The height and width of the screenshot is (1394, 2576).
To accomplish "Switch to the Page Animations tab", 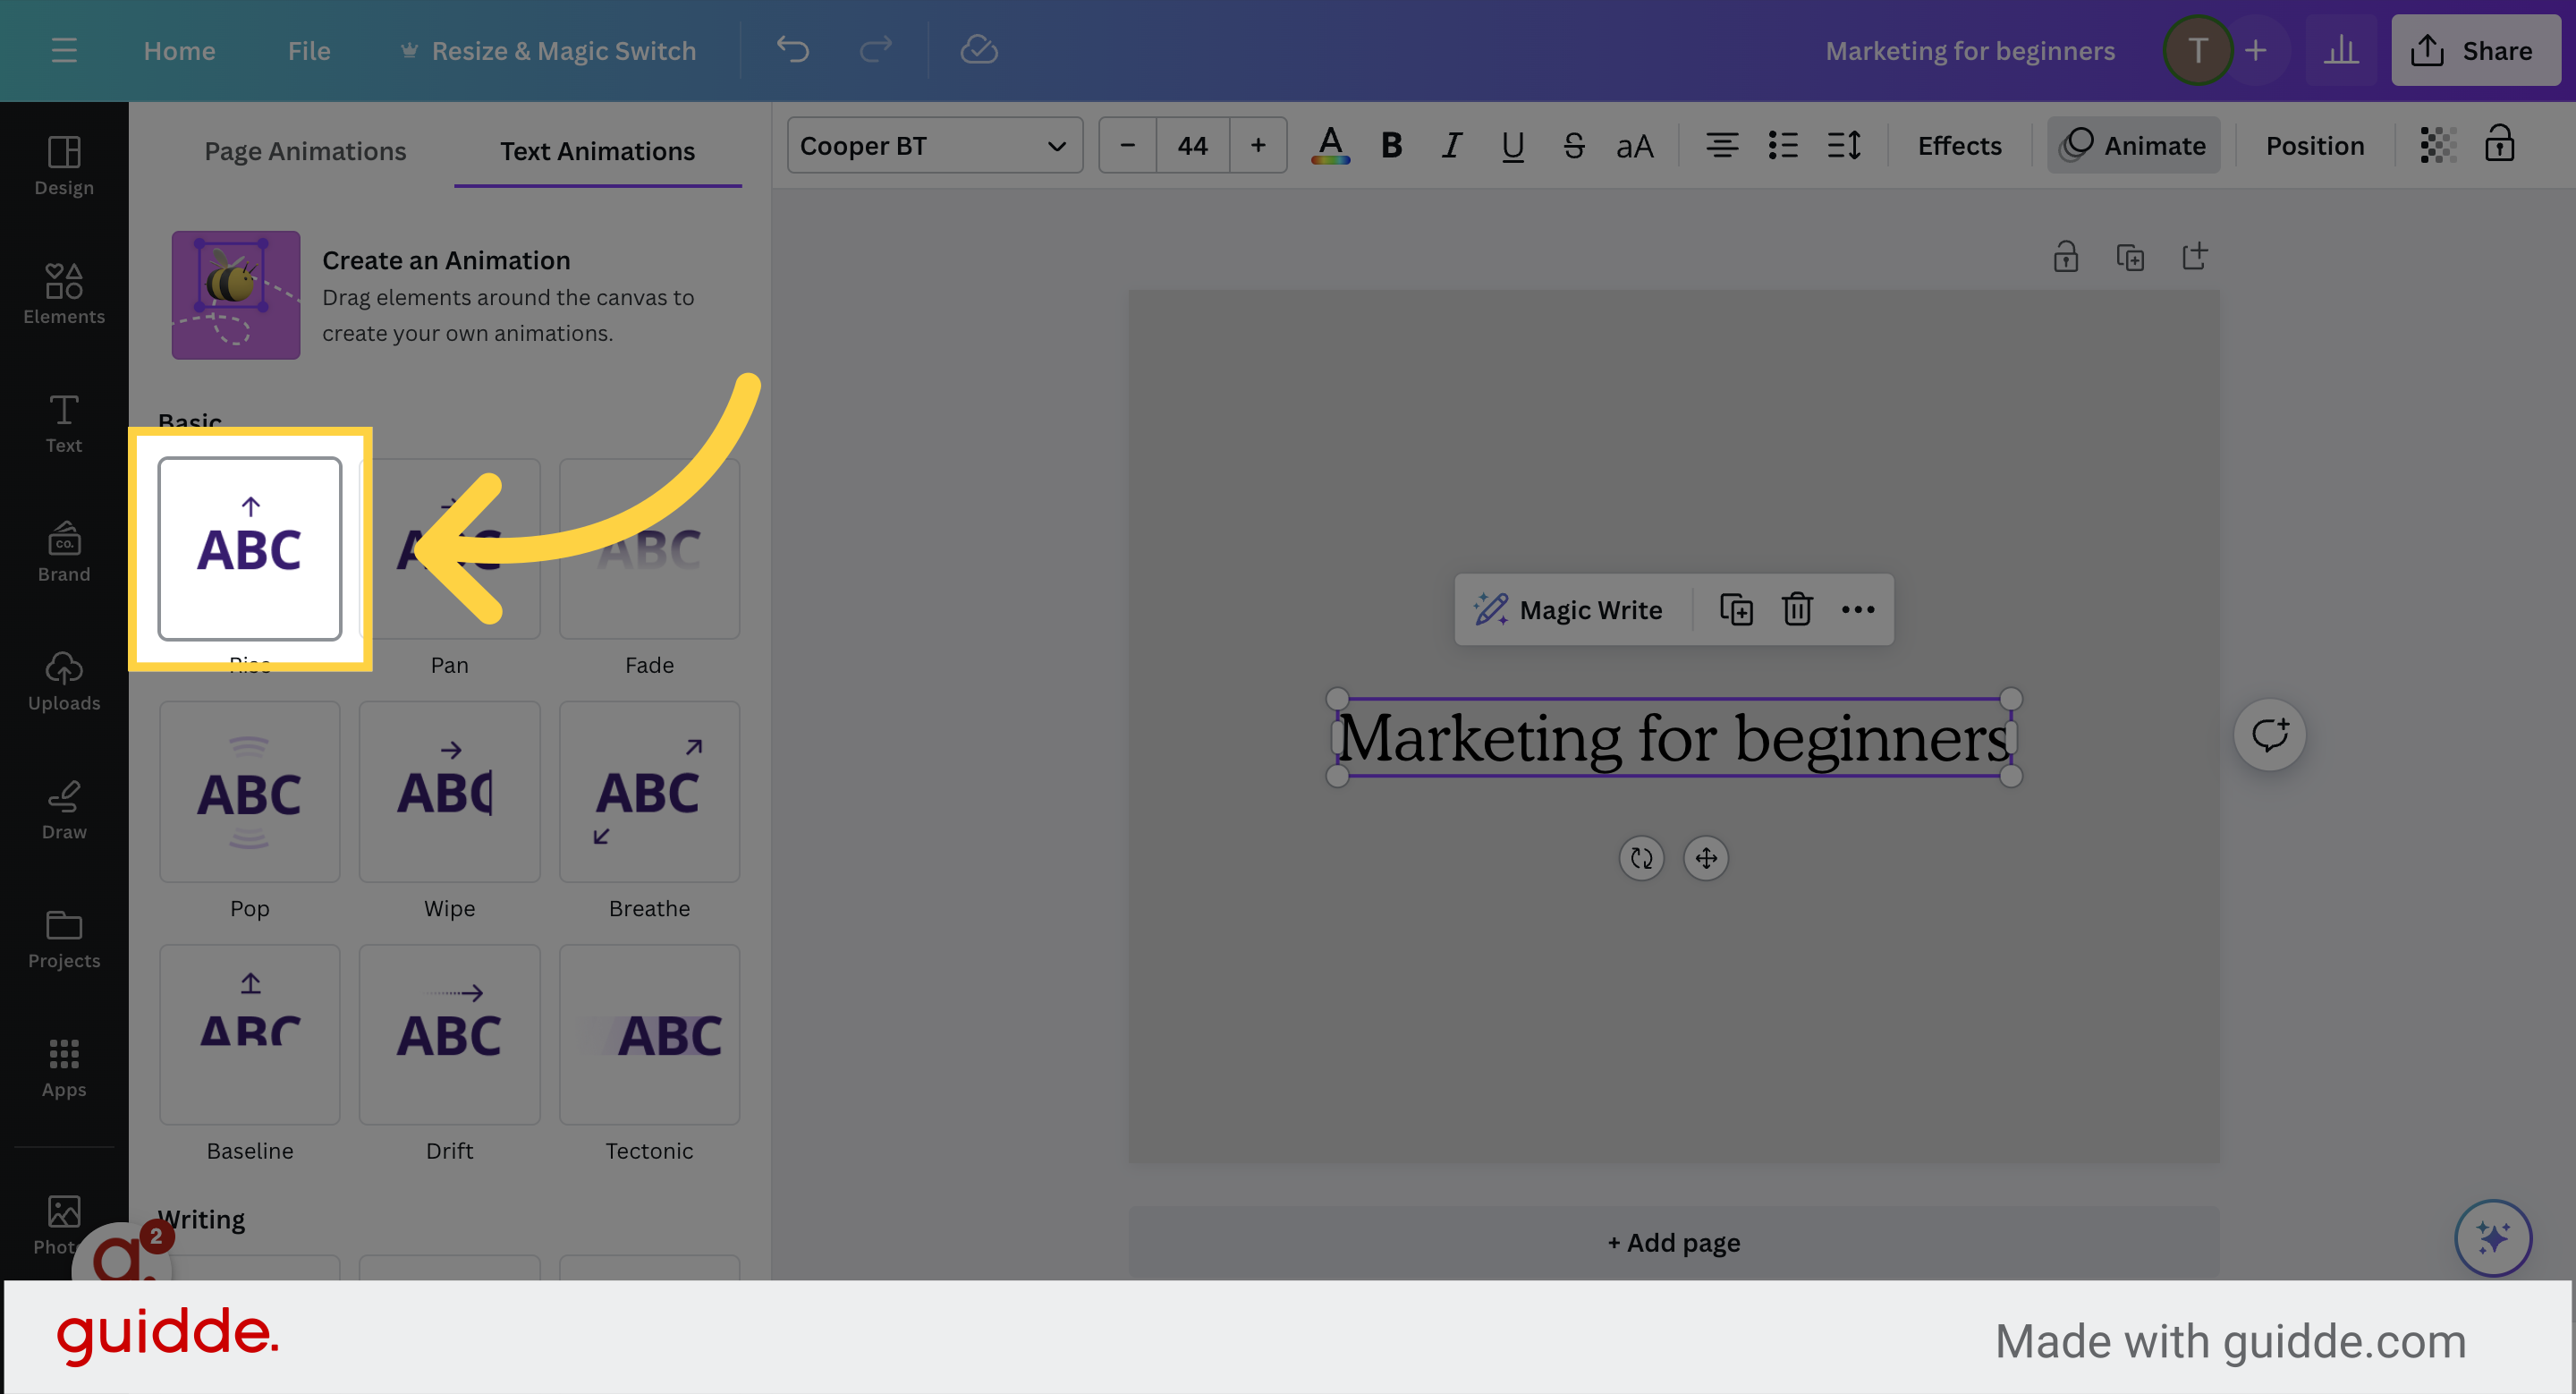I will coord(305,150).
